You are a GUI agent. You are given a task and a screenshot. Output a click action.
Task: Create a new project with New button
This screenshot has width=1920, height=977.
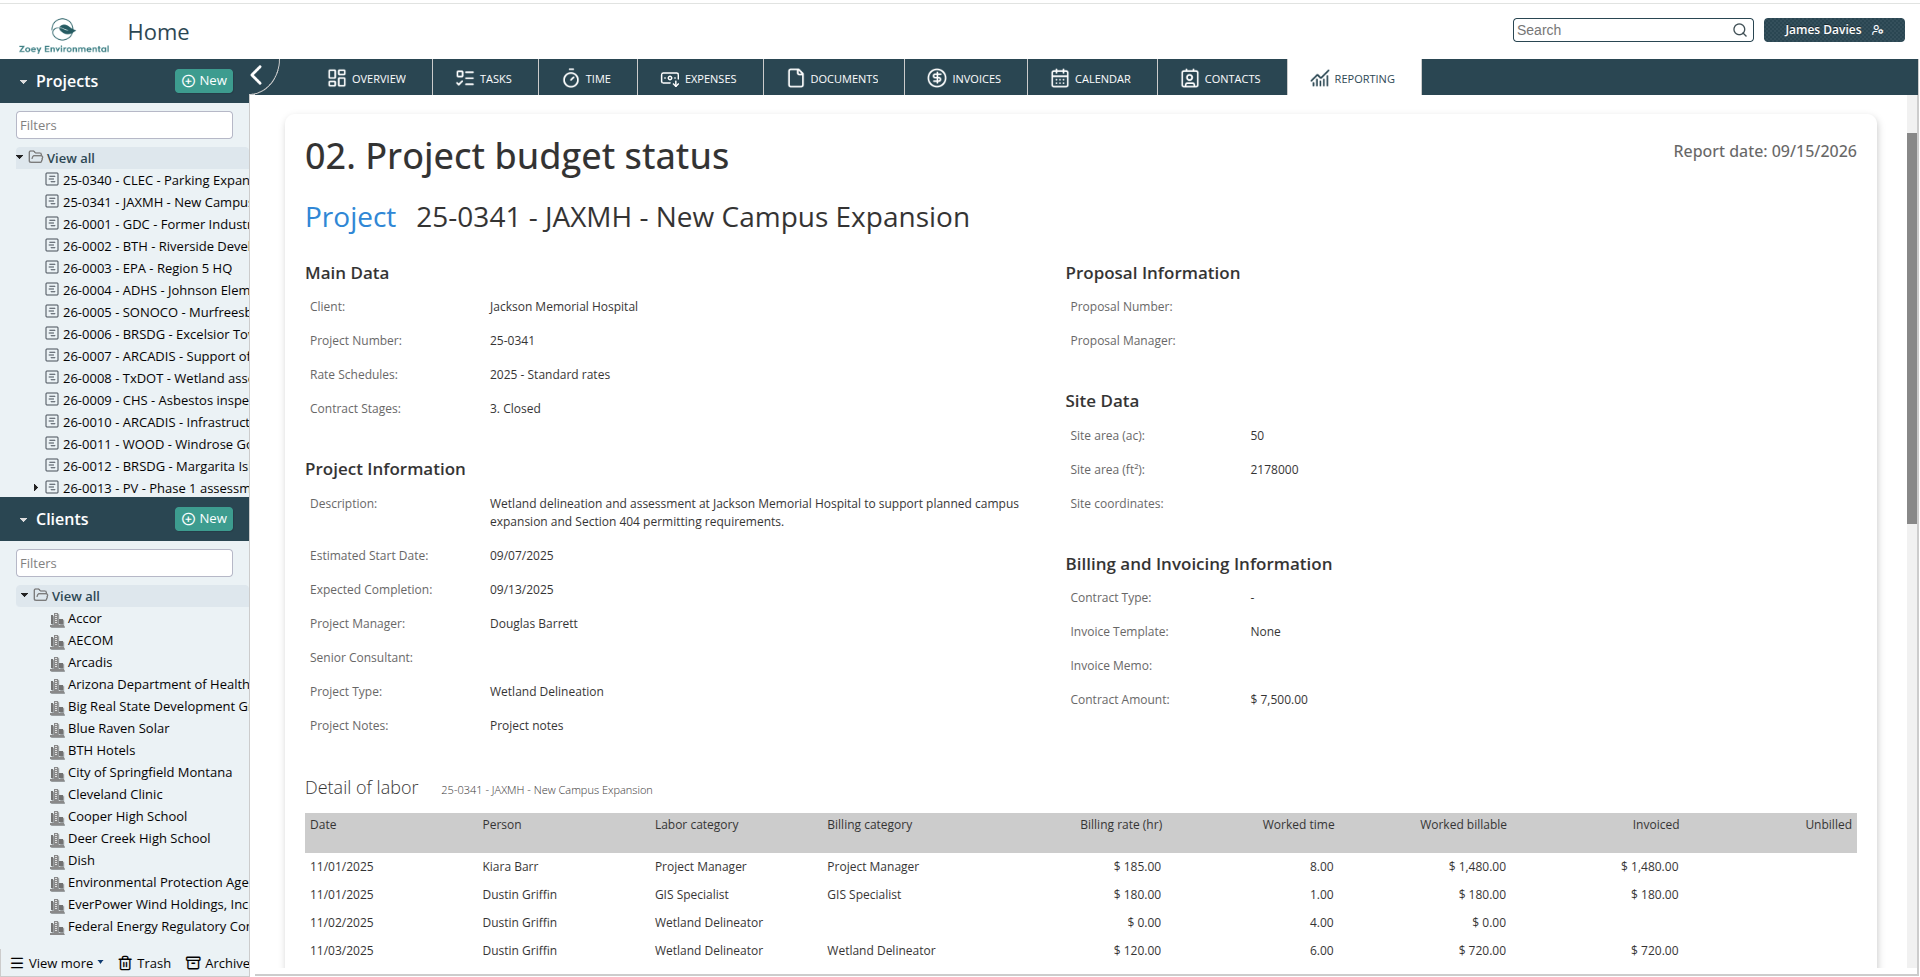[x=204, y=81]
